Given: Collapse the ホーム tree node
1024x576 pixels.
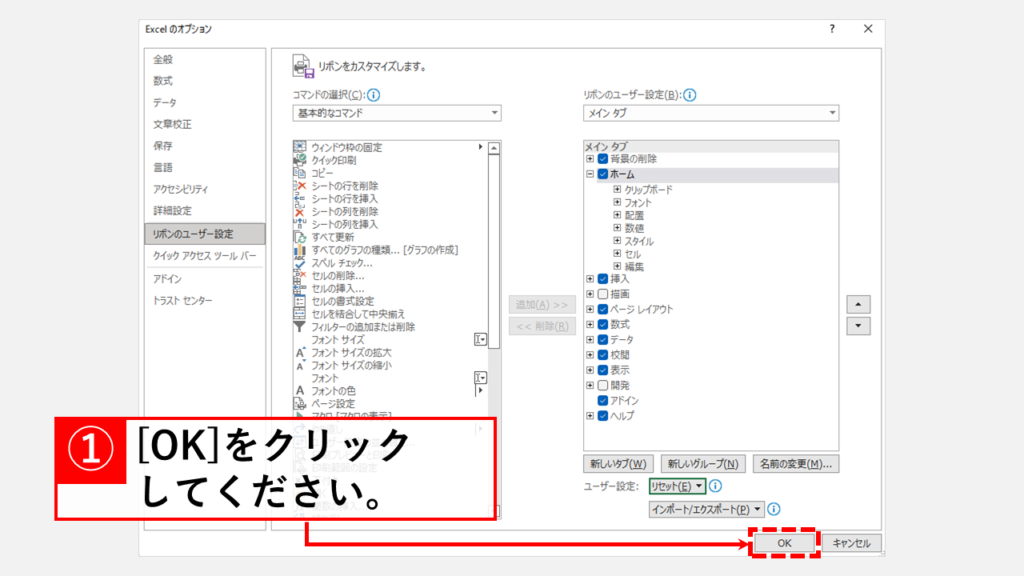Looking at the screenshot, I should tap(590, 174).
